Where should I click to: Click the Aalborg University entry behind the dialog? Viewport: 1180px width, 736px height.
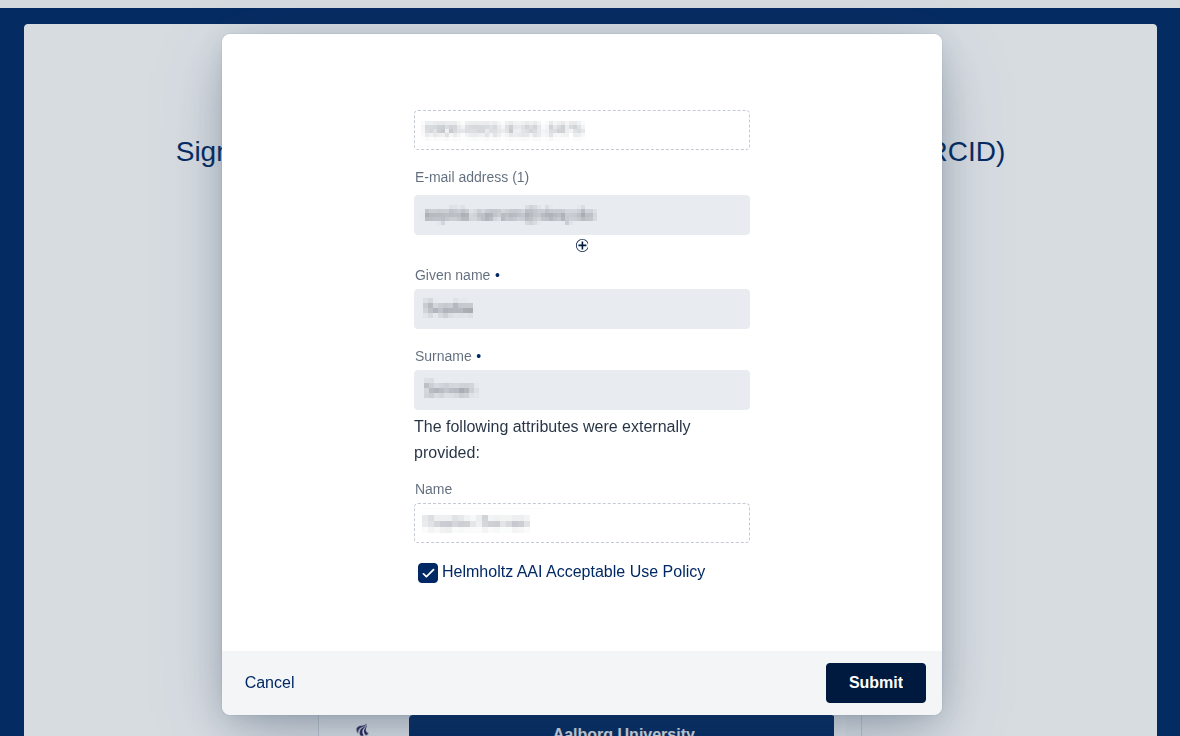click(622, 731)
